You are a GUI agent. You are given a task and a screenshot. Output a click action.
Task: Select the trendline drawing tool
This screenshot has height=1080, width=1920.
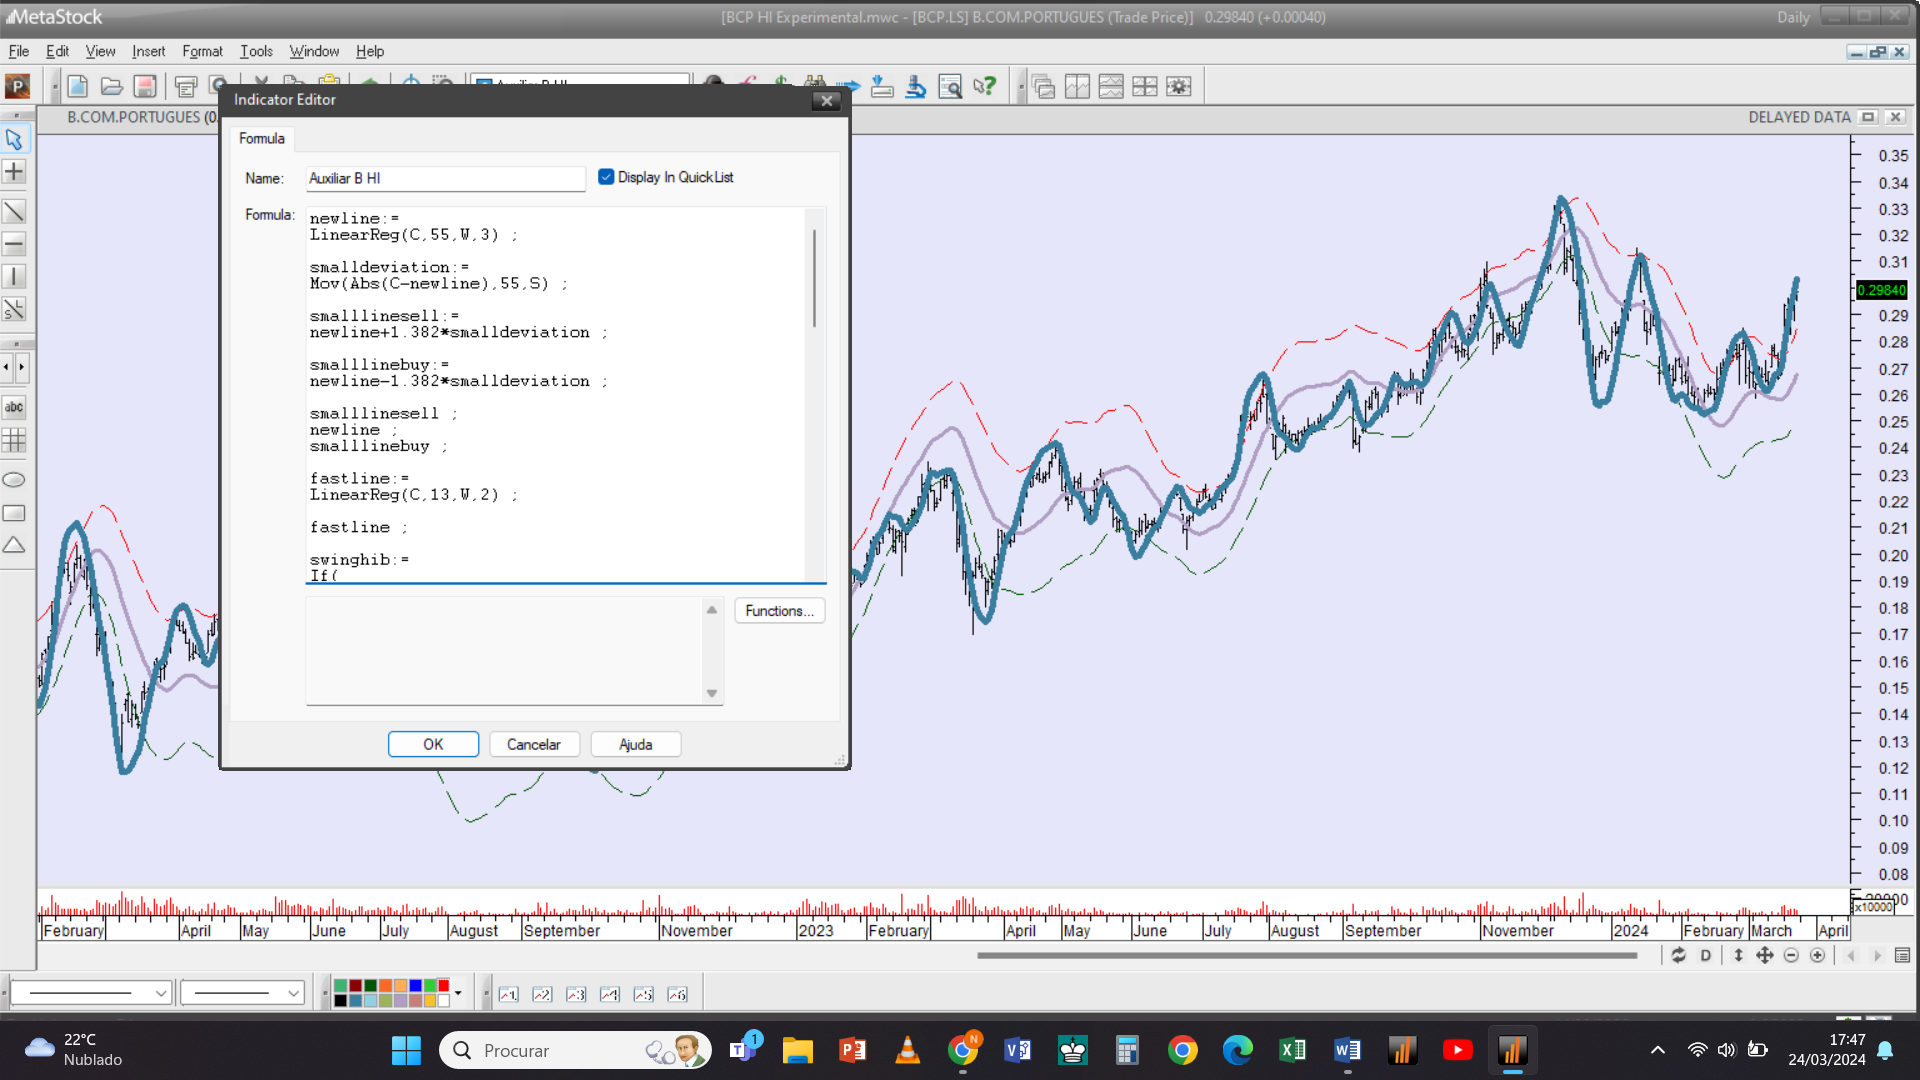coord(14,211)
